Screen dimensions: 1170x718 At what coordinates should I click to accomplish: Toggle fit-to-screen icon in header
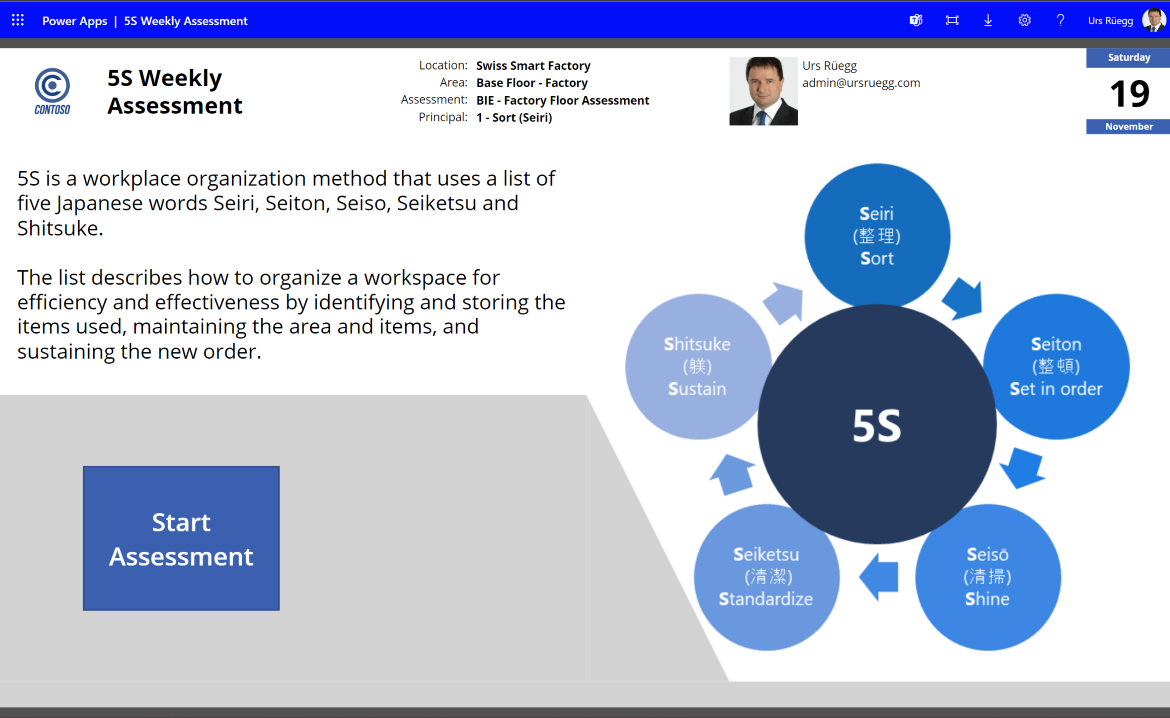pyautogui.click(x=952, y=20)
